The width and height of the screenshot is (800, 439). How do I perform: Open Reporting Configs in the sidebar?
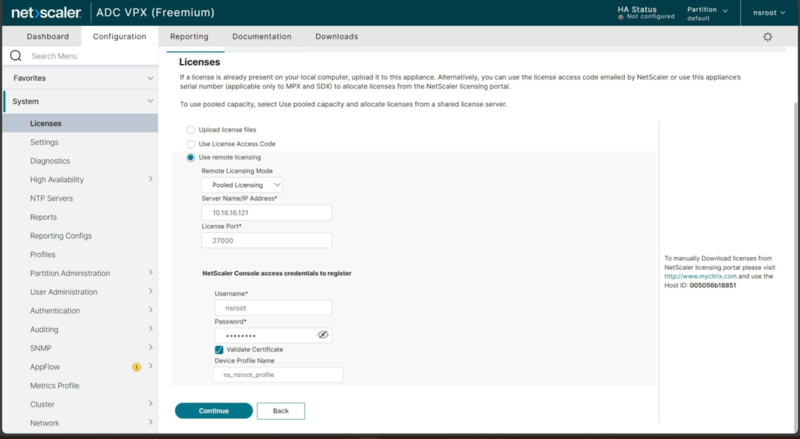(x=61, y=236)
